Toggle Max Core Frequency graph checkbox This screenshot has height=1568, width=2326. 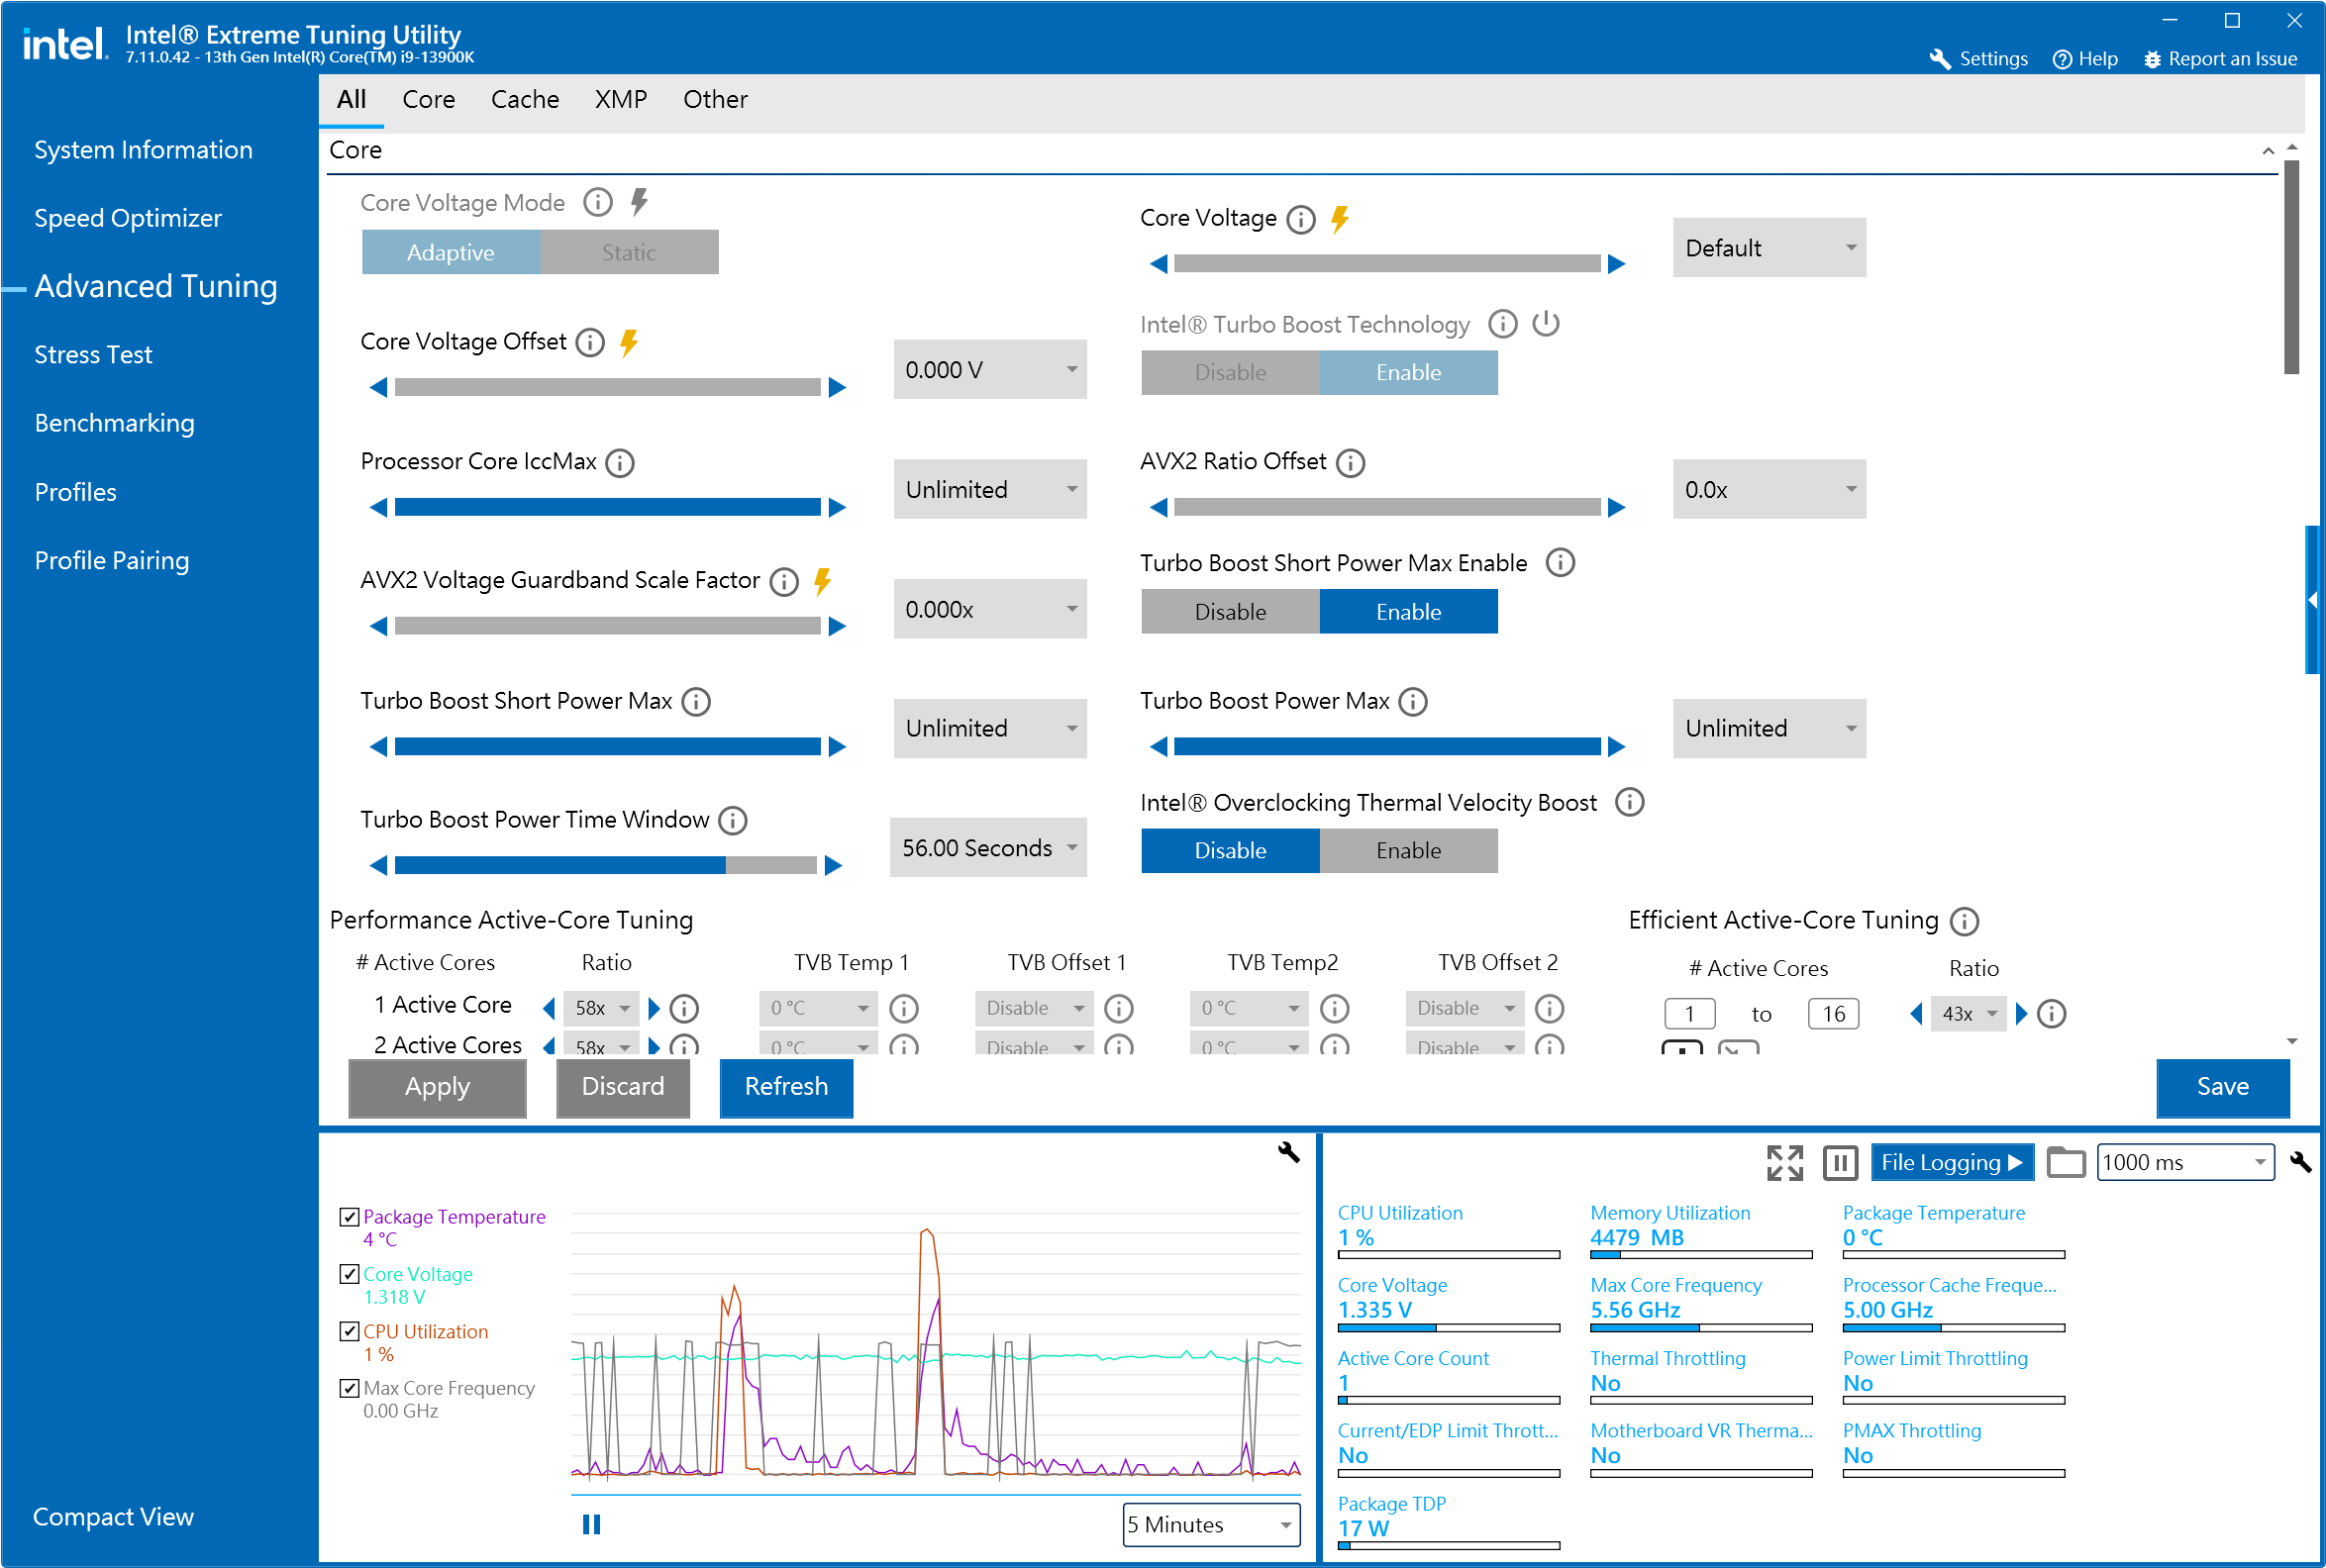tap(349, 1388)
